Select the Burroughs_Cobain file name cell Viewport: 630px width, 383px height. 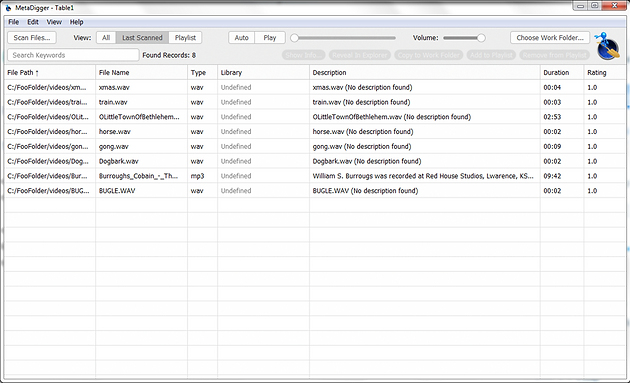(141, 176)
